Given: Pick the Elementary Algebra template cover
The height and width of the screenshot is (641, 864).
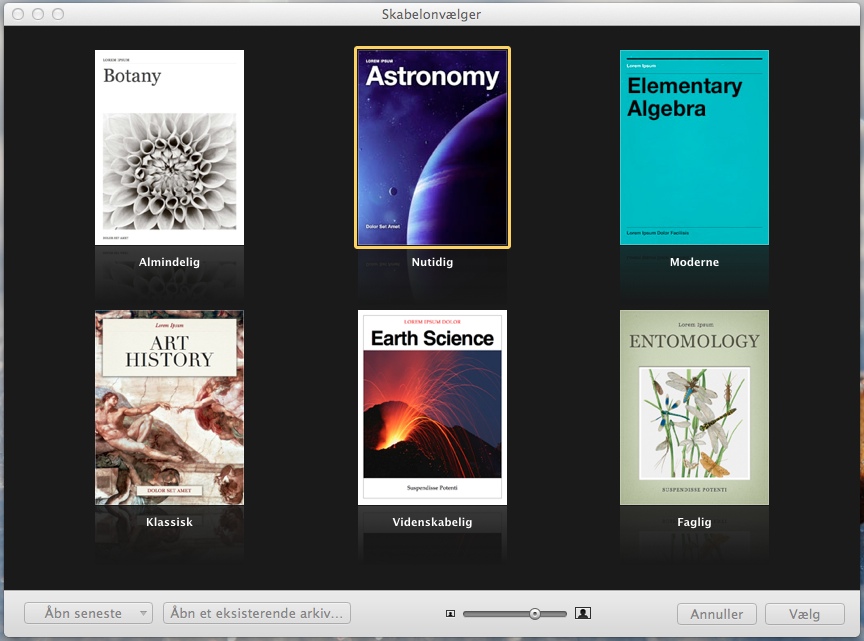Looking at the screenshot, I should tap(694, 147).
